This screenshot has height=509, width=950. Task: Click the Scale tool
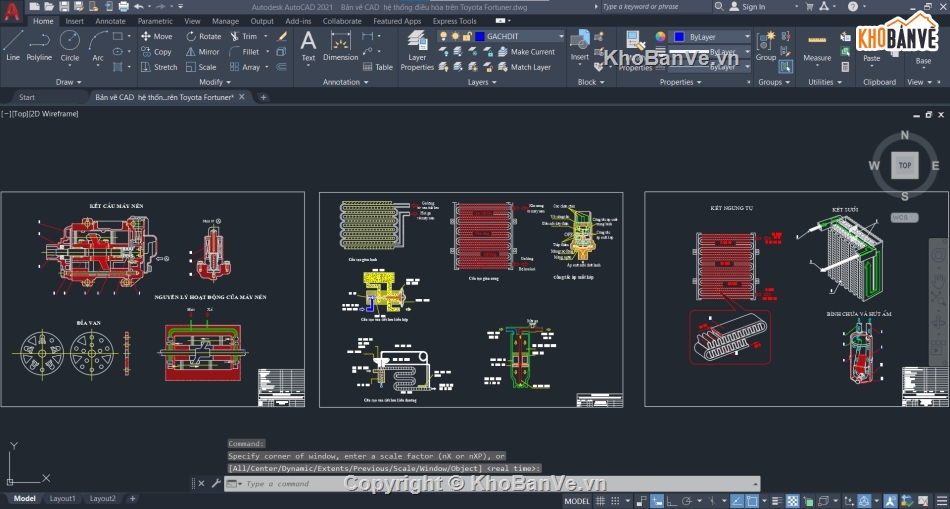201,67
